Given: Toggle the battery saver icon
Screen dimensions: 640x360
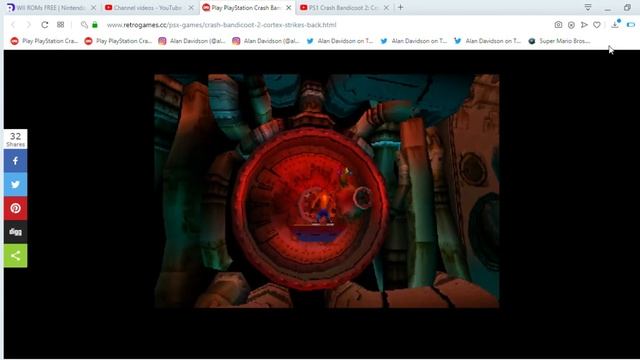Looking at the screenshot, I should tap(631, 25).
